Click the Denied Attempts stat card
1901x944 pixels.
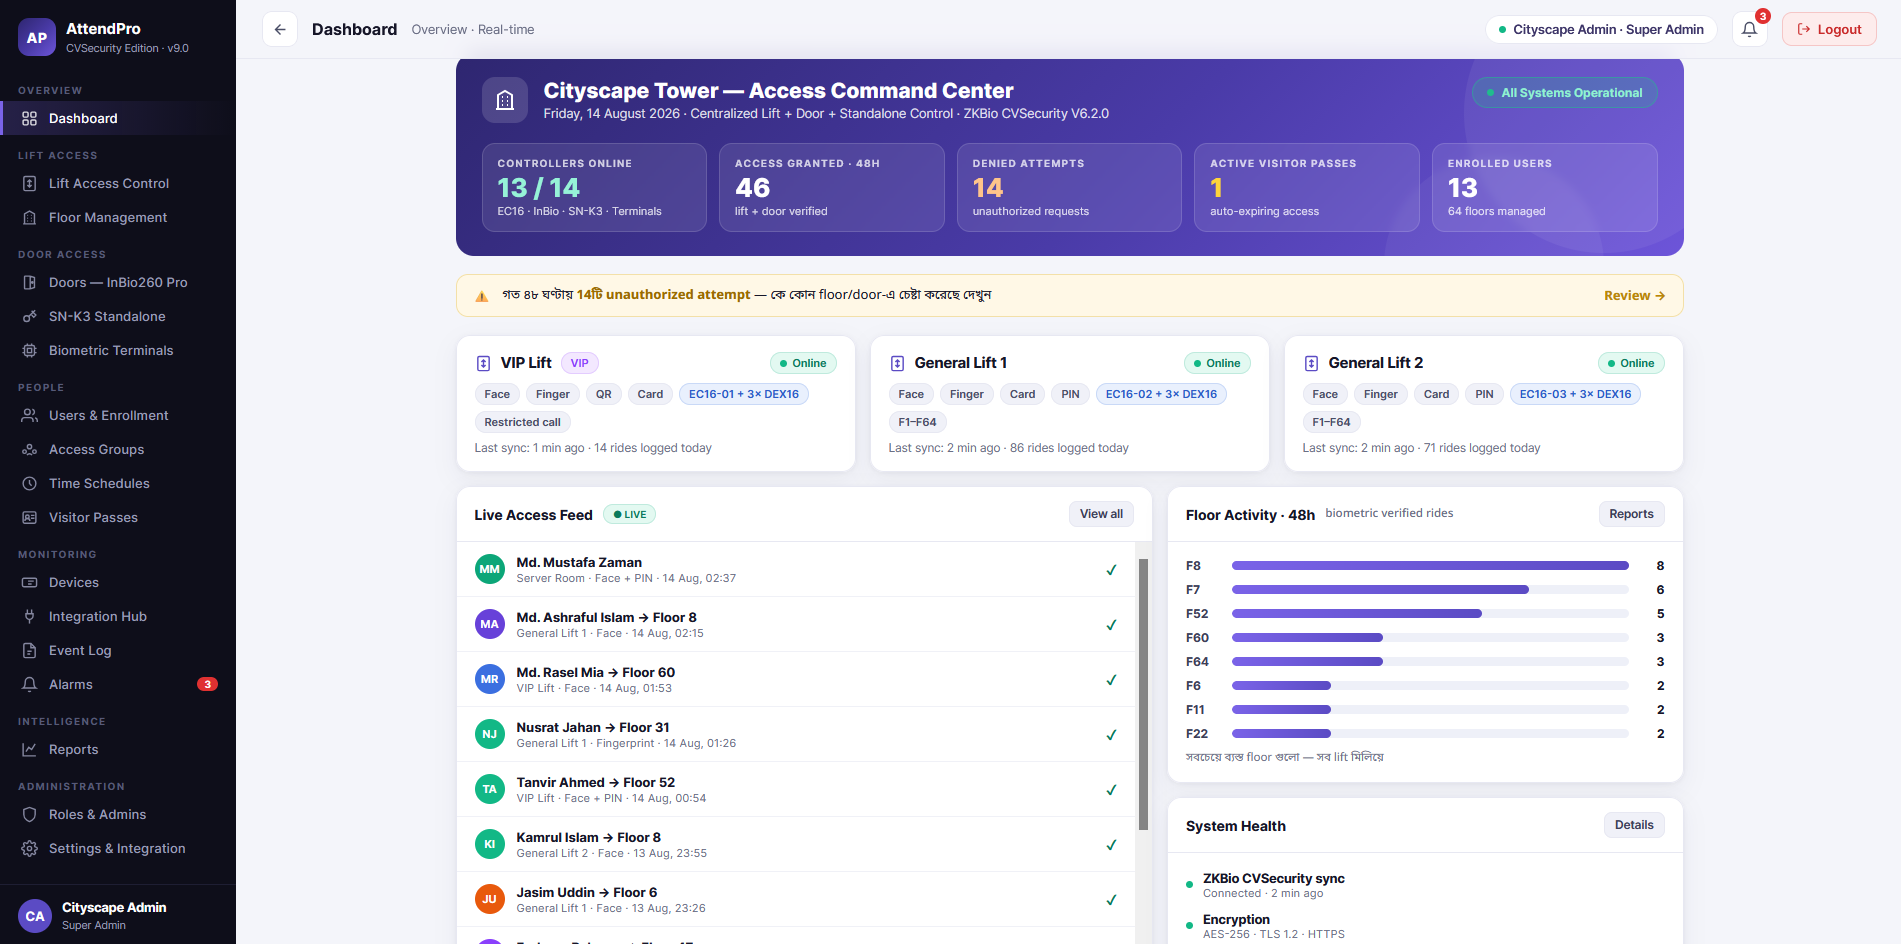(x=1069, y=187)
